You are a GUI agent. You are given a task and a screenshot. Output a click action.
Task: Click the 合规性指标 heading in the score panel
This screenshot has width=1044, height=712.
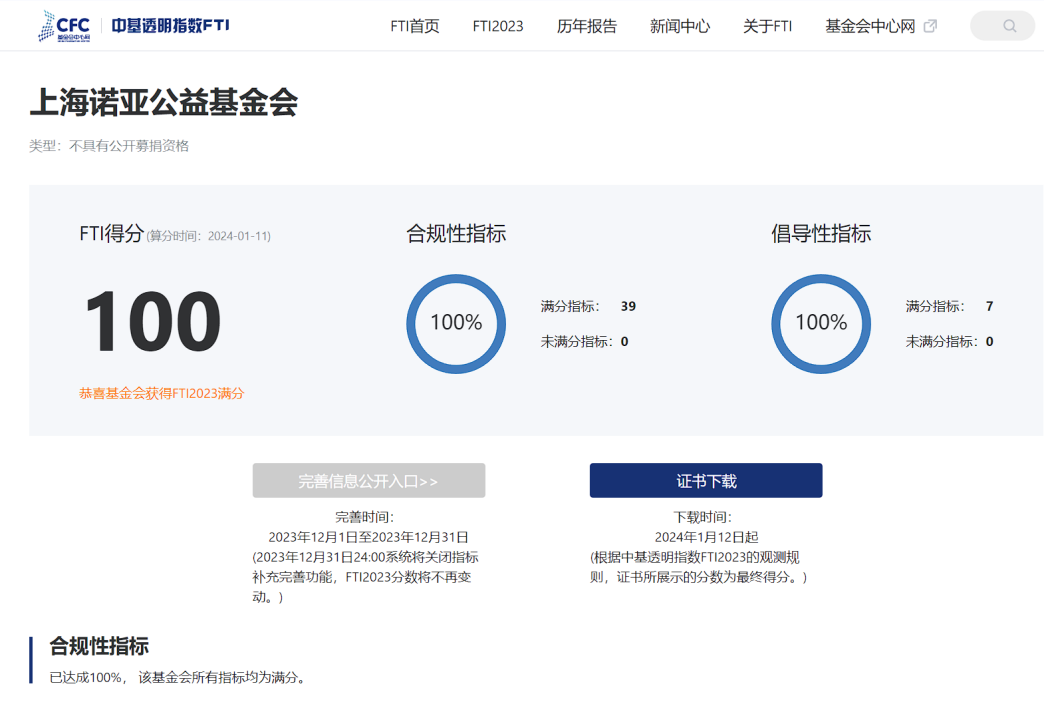(456, 234)
